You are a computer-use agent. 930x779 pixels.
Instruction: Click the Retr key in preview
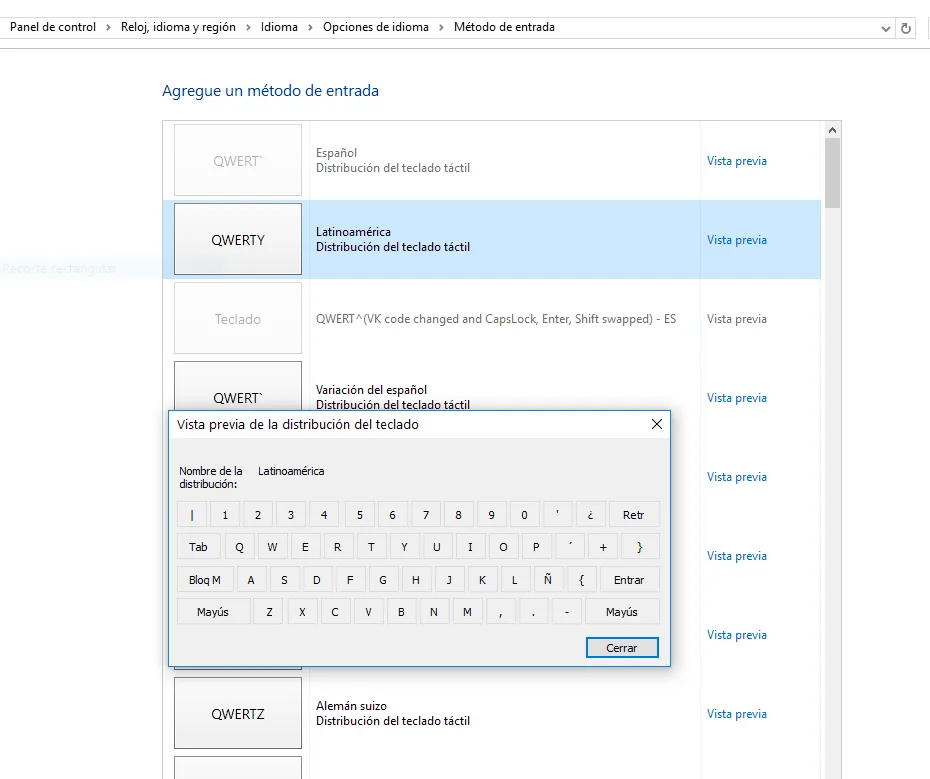pyautogui.click(x=633, y=514)
